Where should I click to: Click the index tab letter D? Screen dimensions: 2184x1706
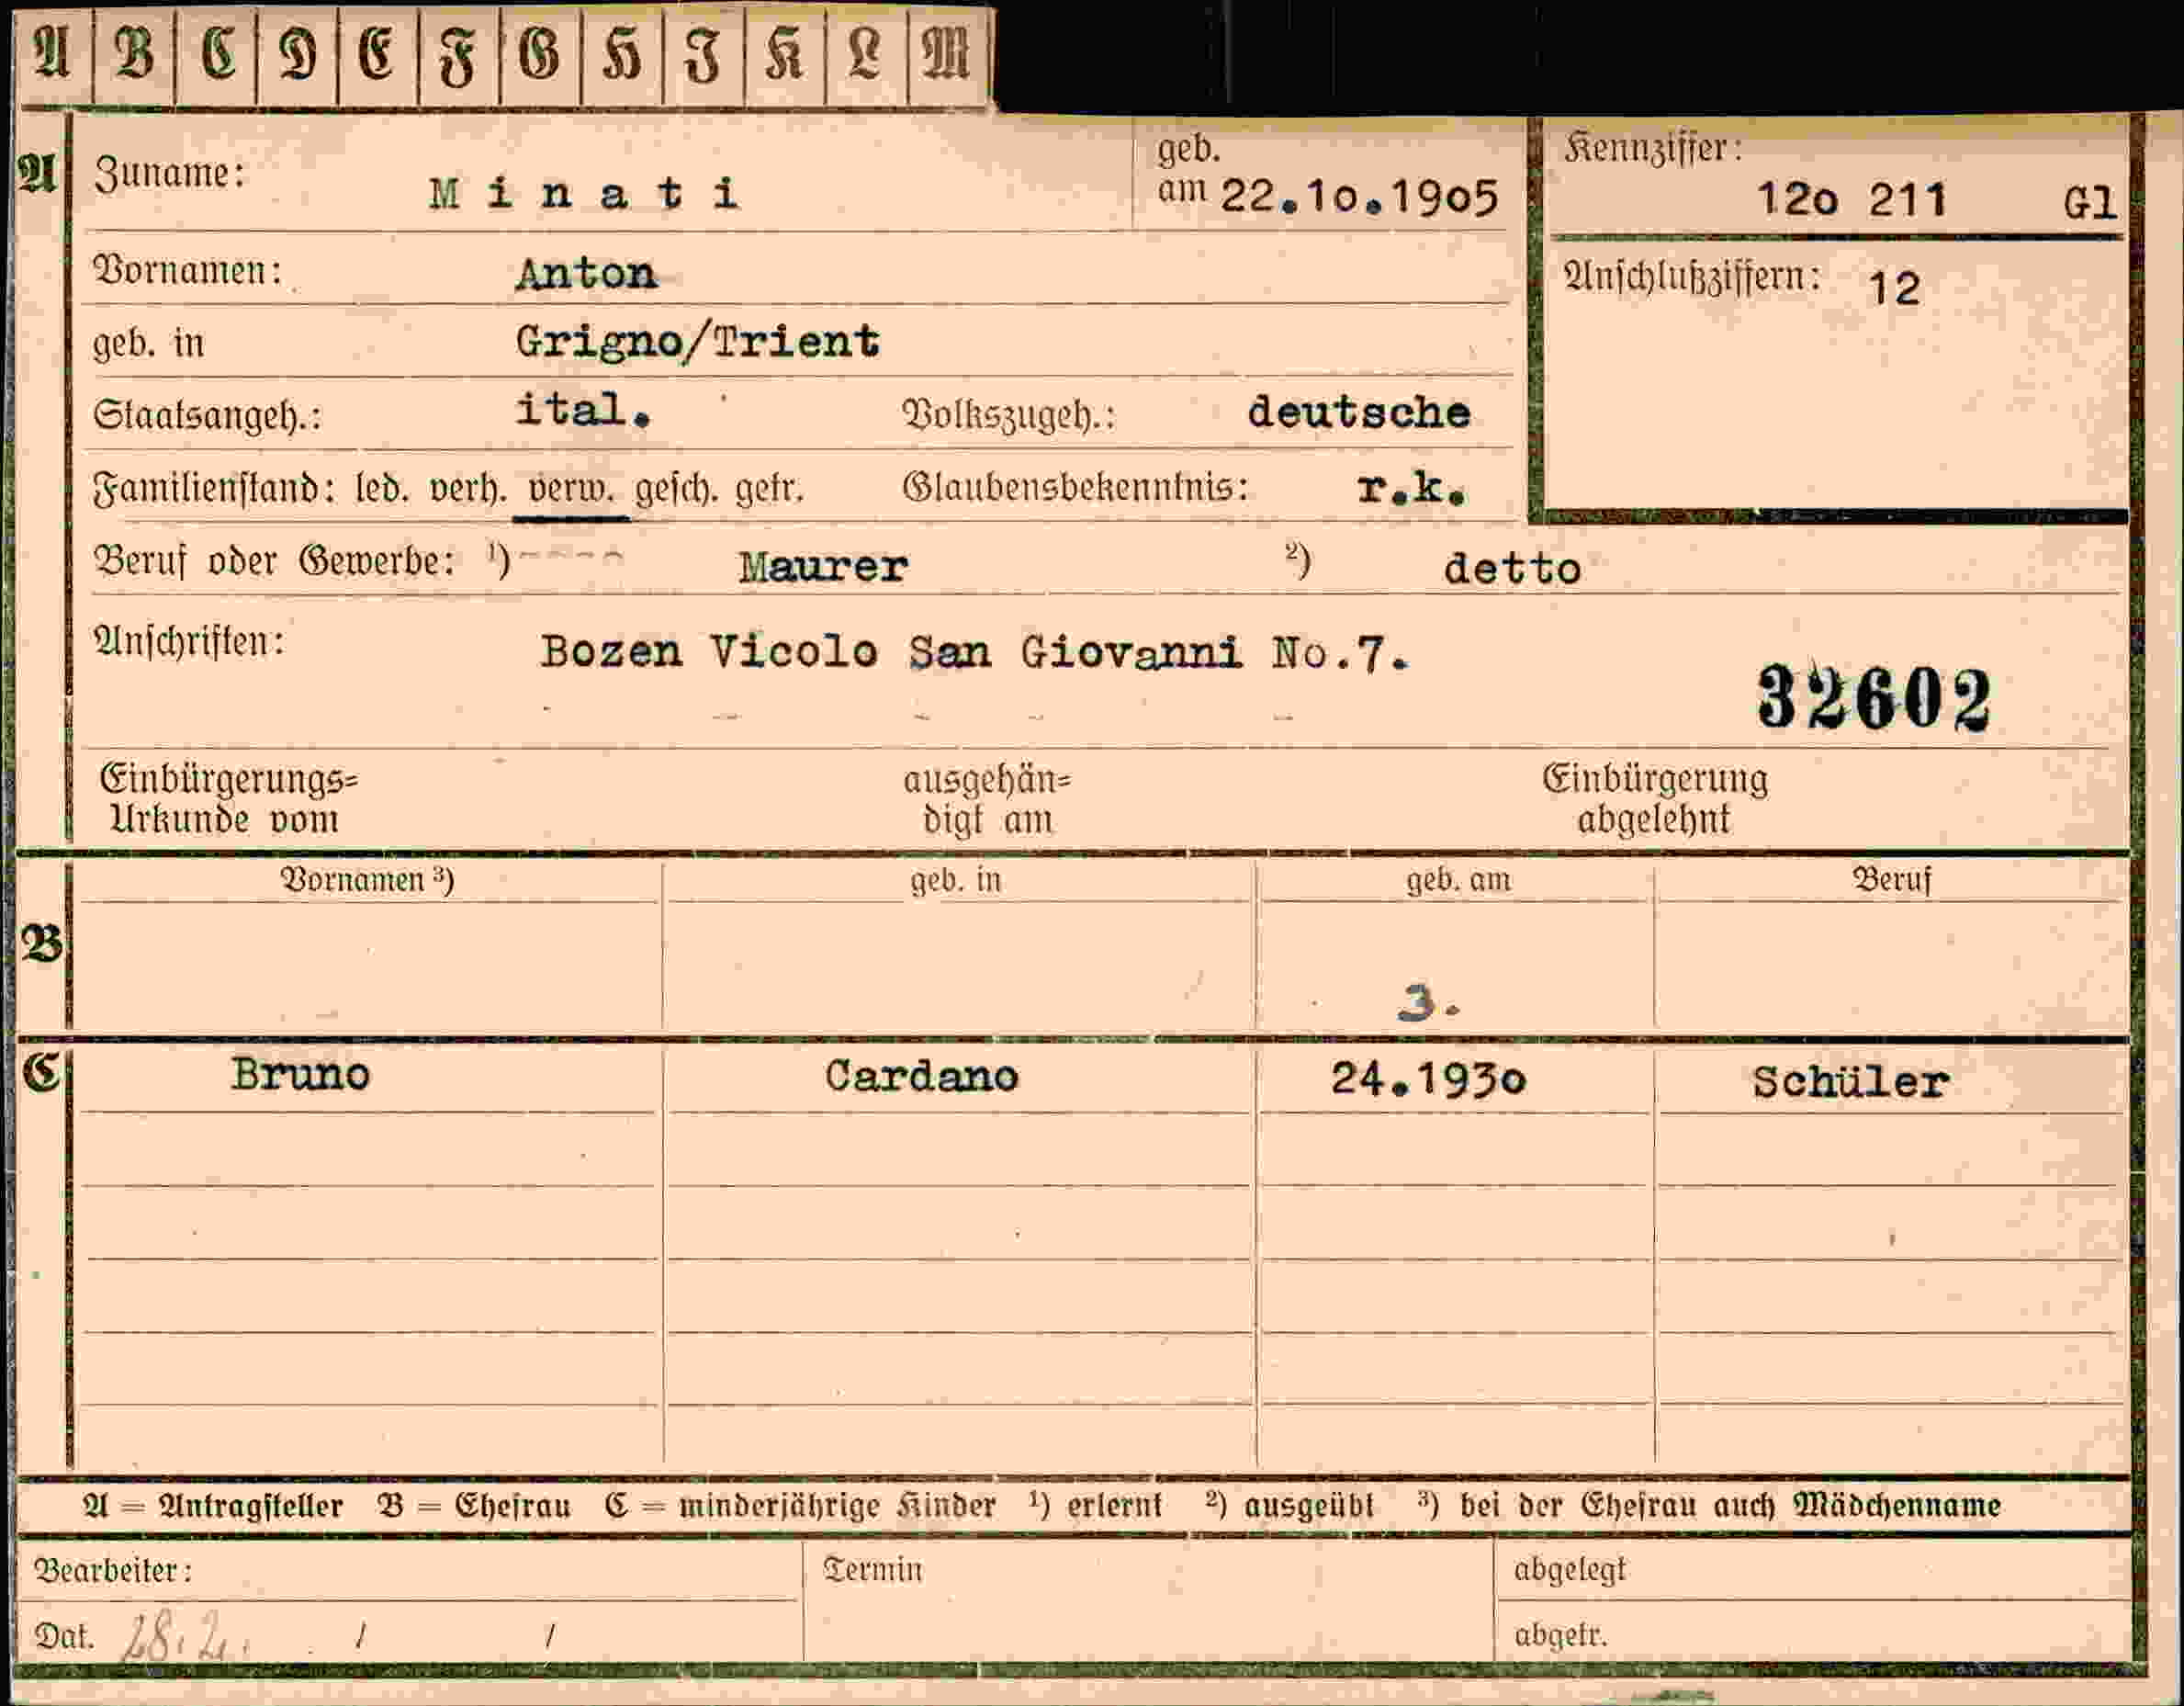point(298,54)
